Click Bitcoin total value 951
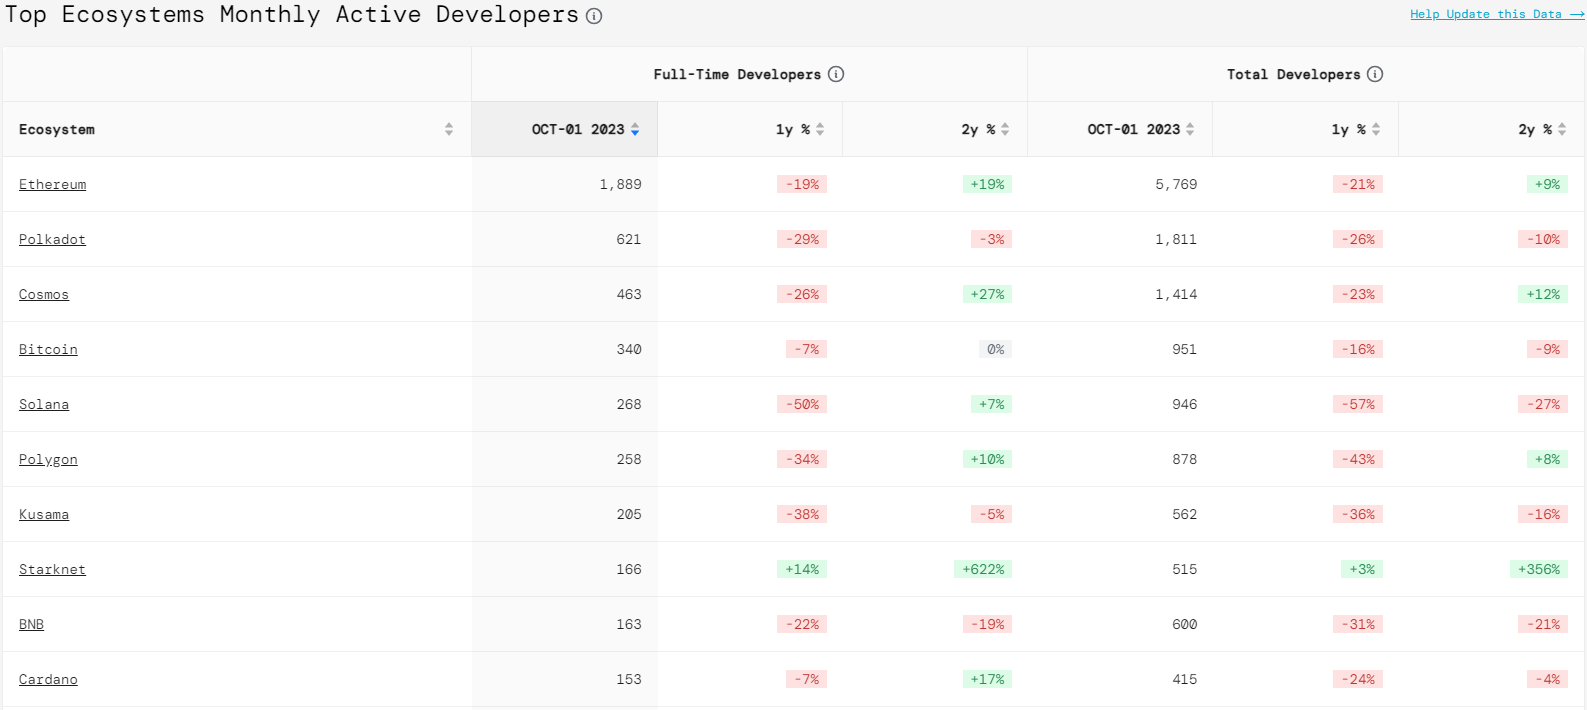Screen dimensions: 1587x710 tap(1185, 349)
